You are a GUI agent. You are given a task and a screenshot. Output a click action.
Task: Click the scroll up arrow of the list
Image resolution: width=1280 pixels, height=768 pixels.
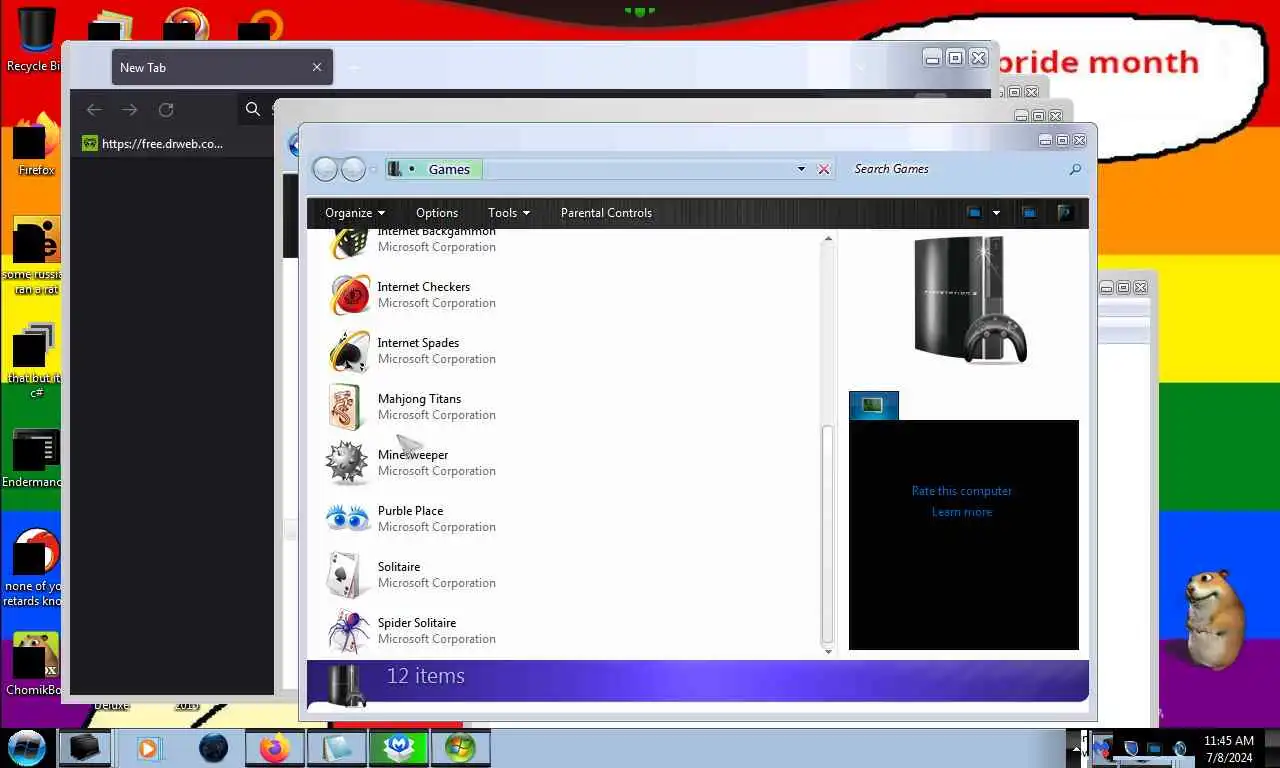pos(827,240)
